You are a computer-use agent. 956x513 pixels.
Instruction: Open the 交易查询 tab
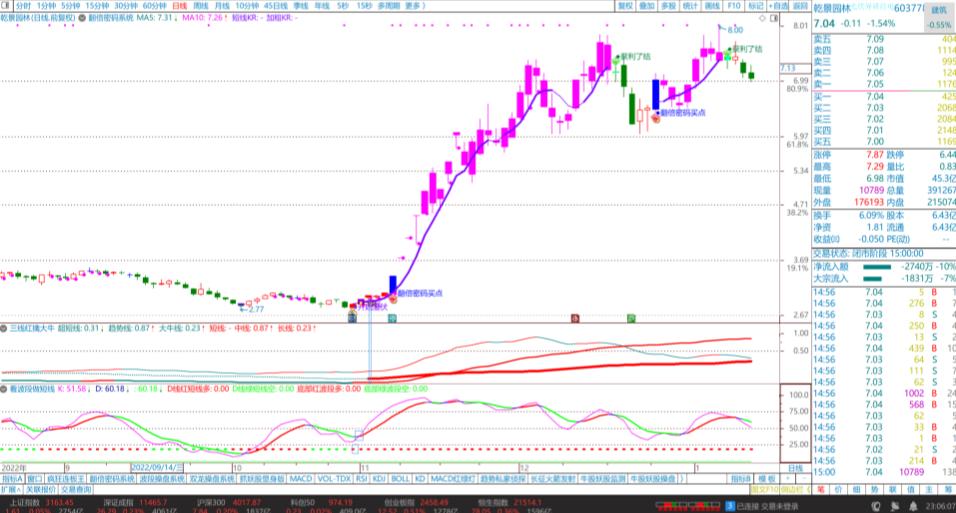point(76,489)
